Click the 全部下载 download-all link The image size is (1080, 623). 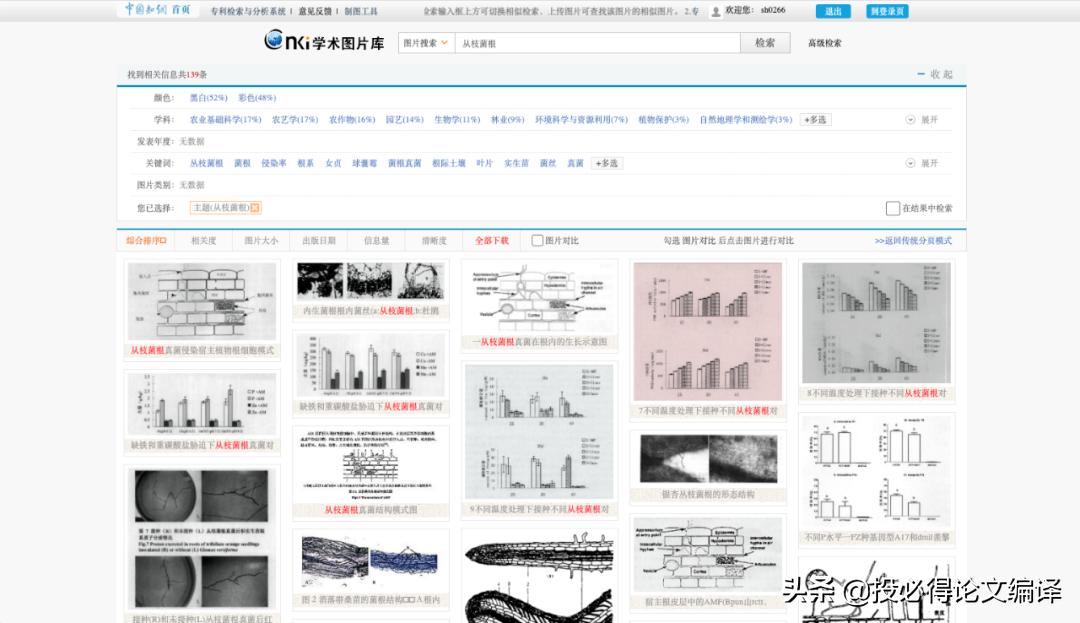(x=493, y=240)
